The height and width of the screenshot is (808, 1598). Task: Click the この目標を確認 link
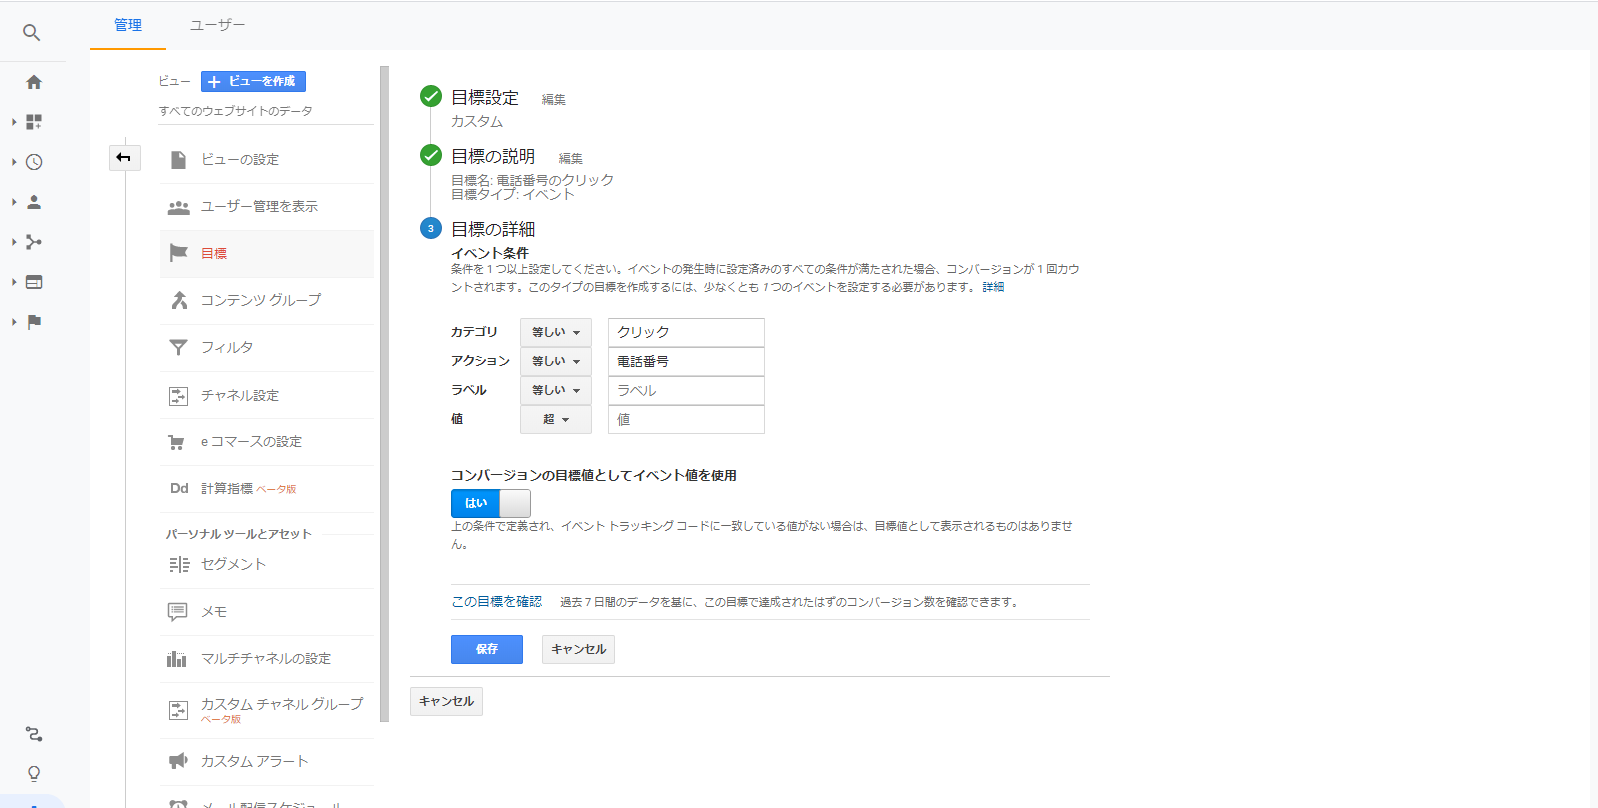(x=497, y=601)
